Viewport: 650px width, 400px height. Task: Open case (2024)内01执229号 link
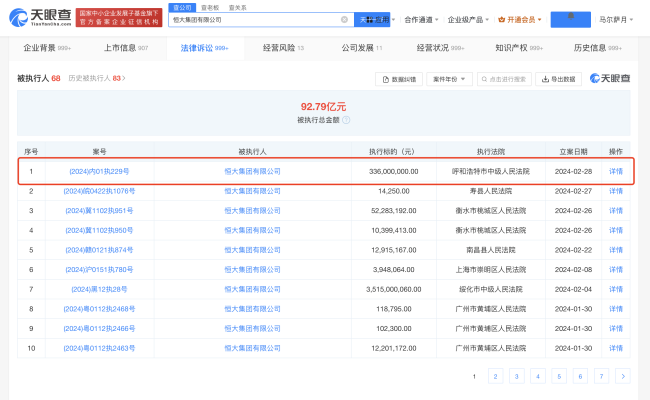pyautogui.click(x=99, y=171)
